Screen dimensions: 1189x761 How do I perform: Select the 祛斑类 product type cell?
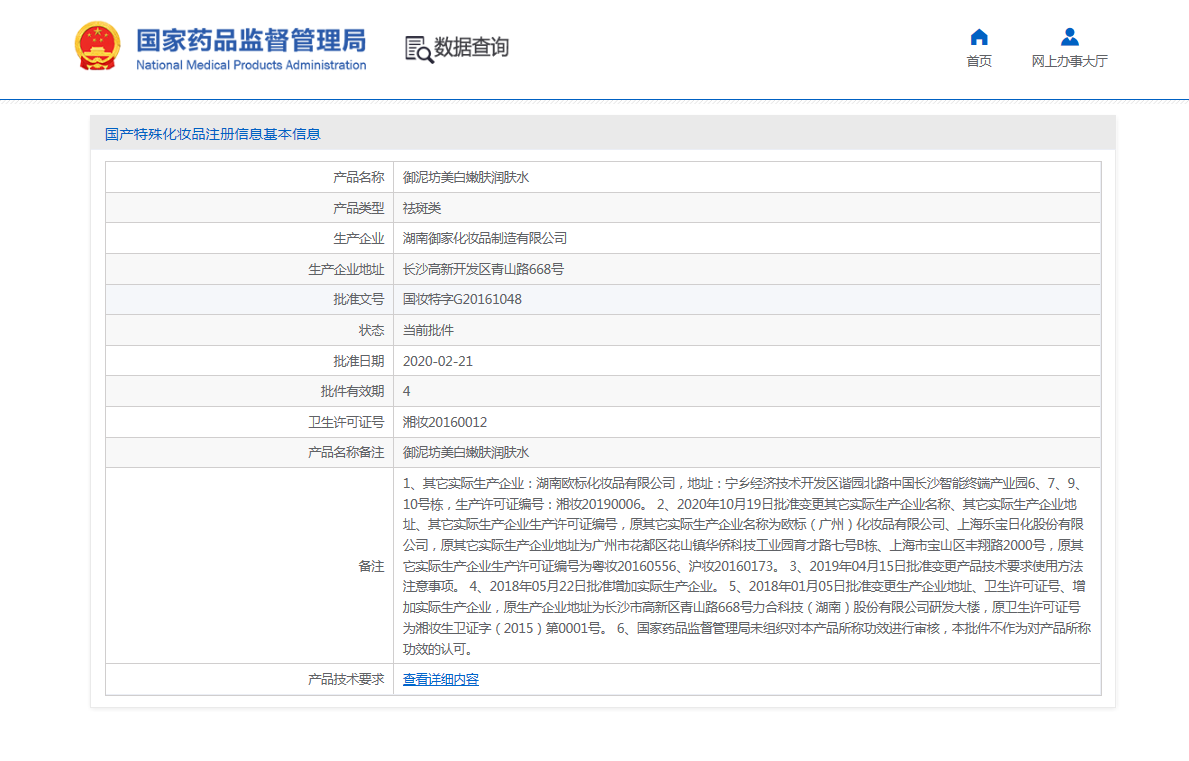tap(421, 208)
